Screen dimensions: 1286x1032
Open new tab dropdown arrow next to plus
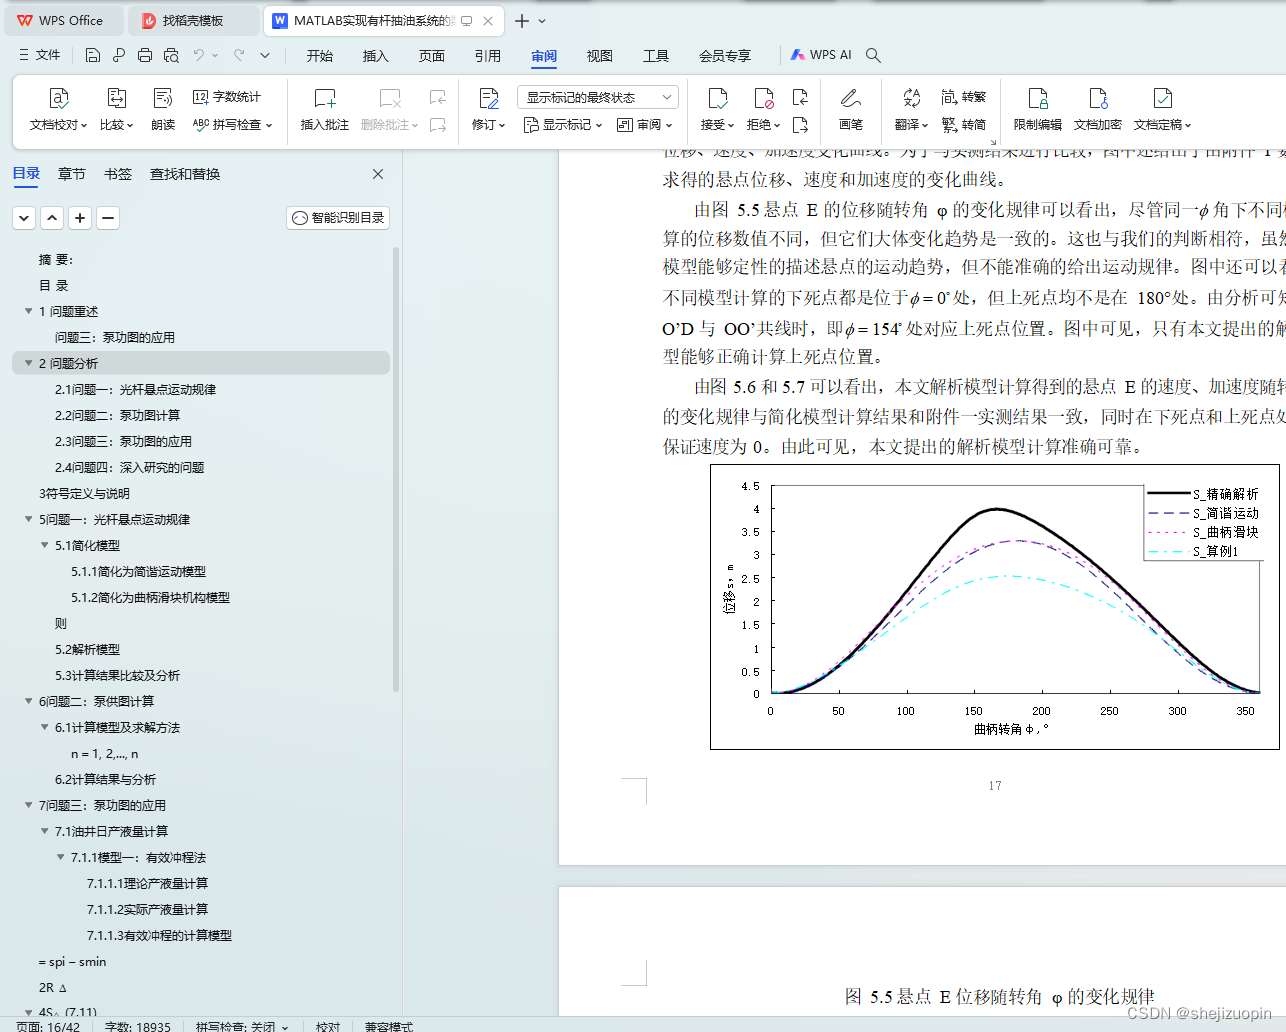tap(542, 20)
